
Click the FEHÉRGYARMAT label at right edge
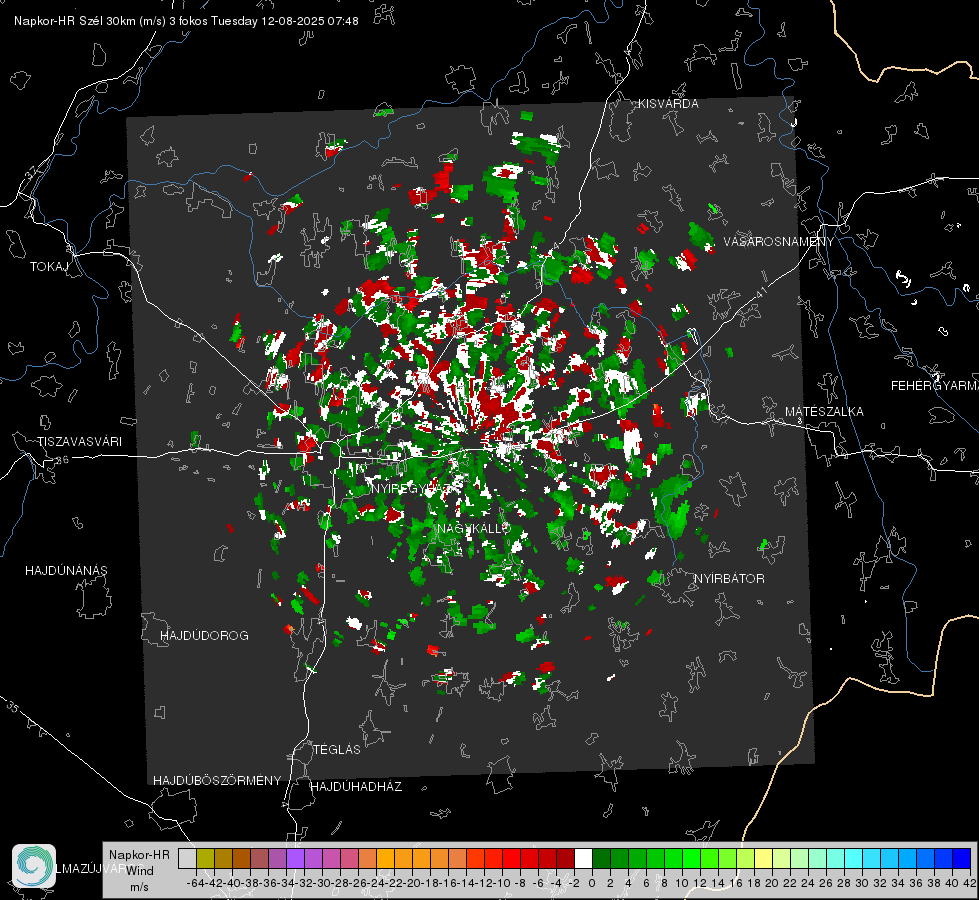click(x=935, y=386)
